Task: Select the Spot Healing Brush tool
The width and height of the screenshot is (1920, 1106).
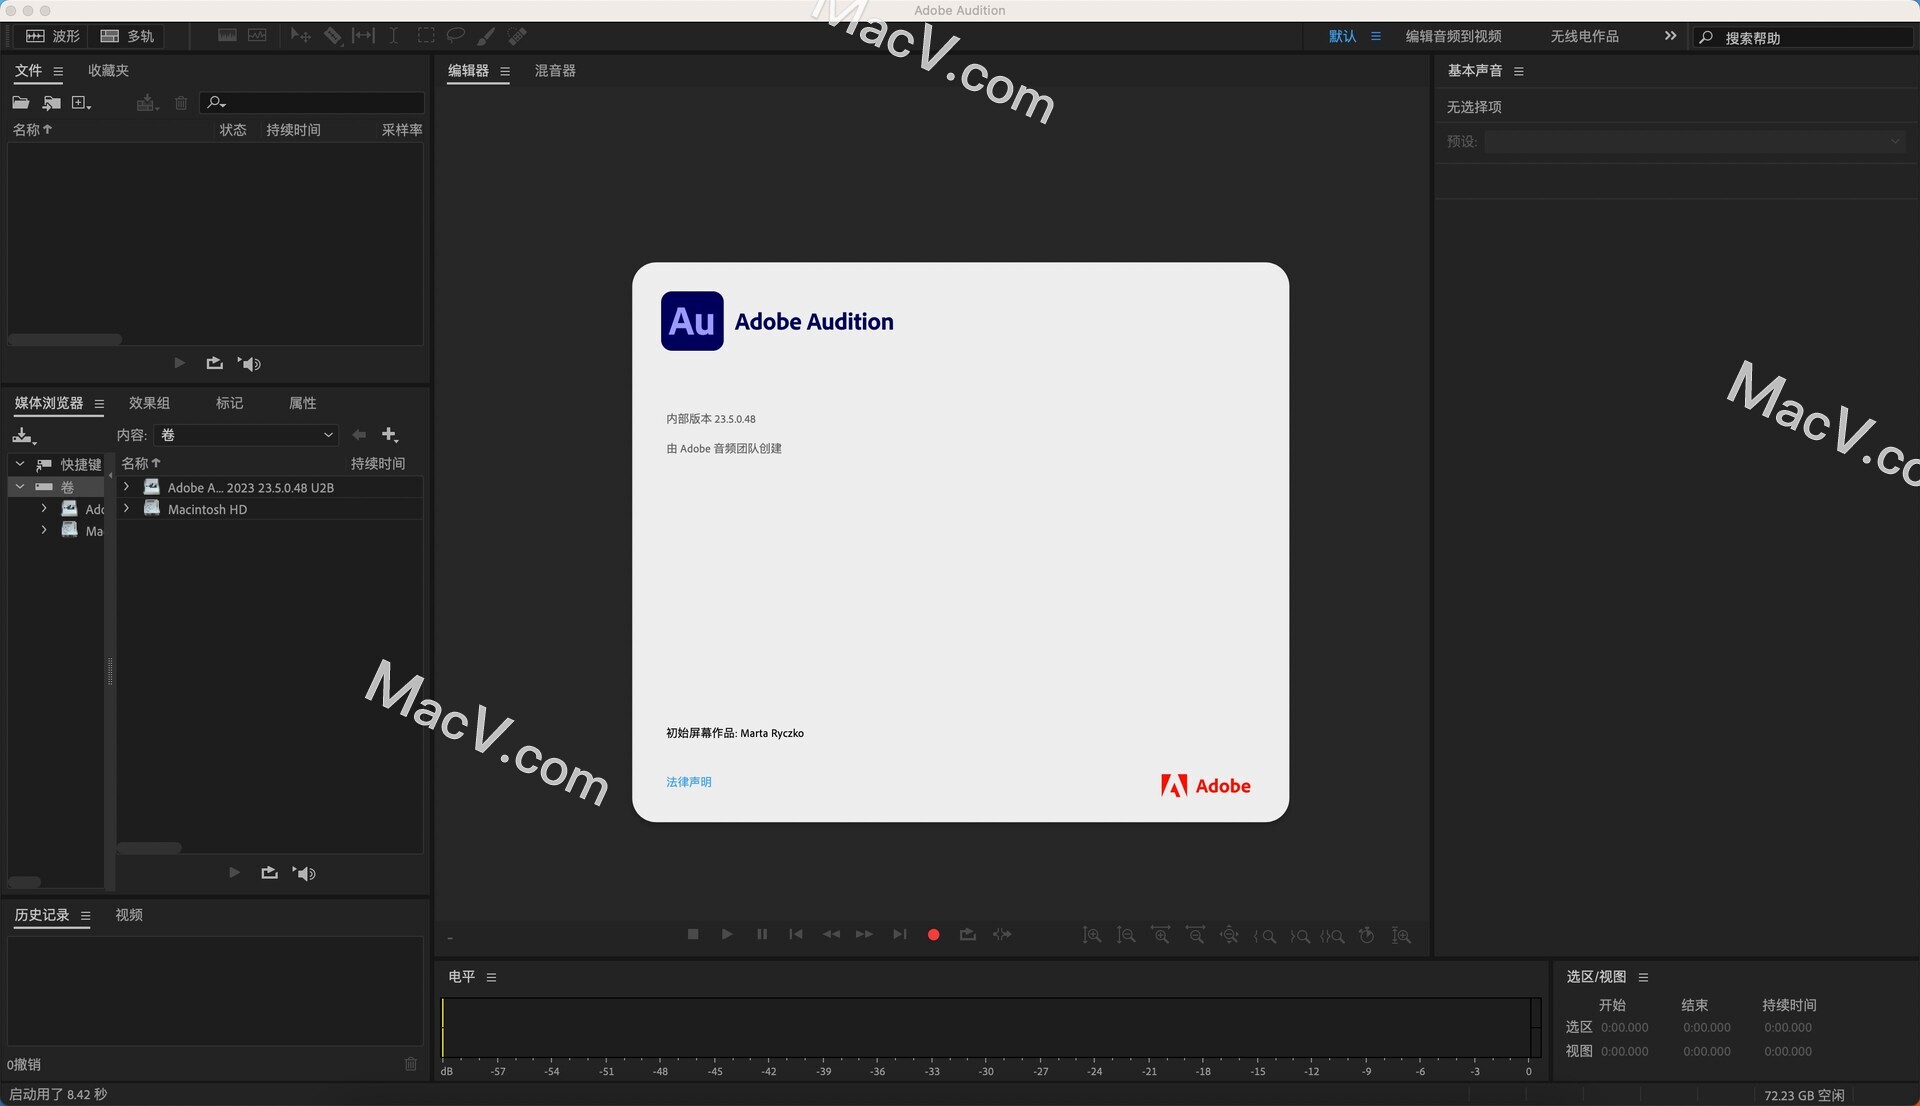Action: [517, 36]
